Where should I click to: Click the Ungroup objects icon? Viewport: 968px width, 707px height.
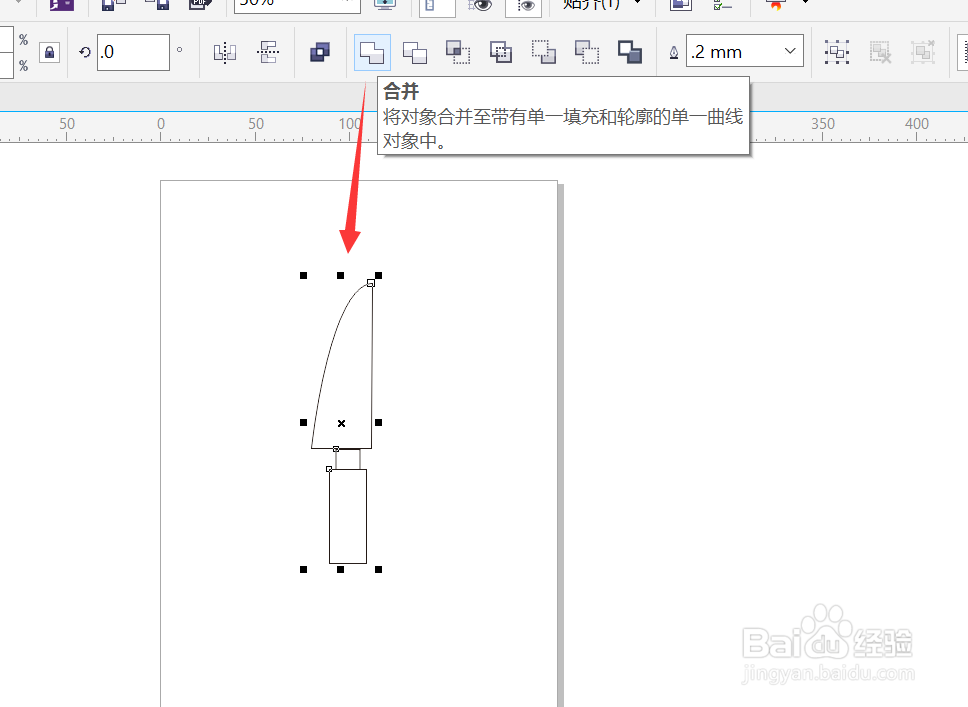point(880,52)
